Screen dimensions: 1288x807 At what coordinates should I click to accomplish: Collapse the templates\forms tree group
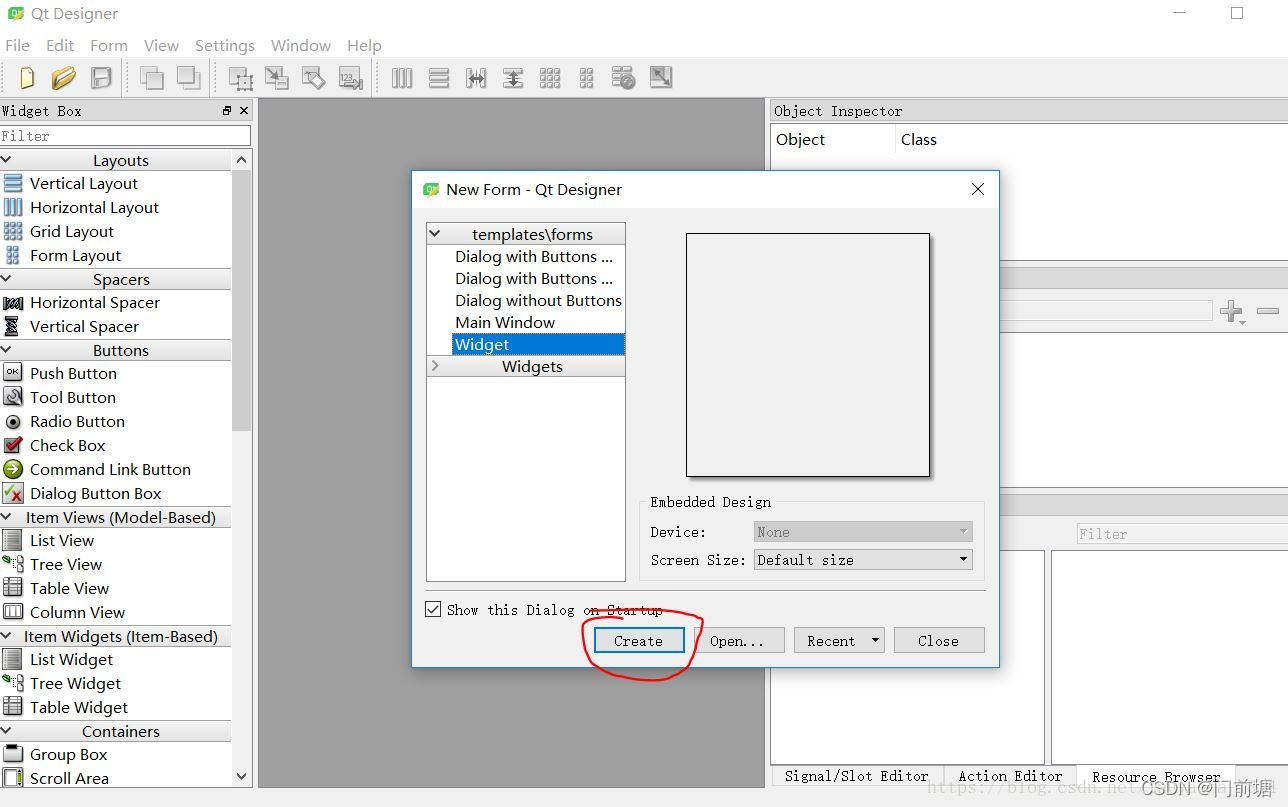click(435, 234)
